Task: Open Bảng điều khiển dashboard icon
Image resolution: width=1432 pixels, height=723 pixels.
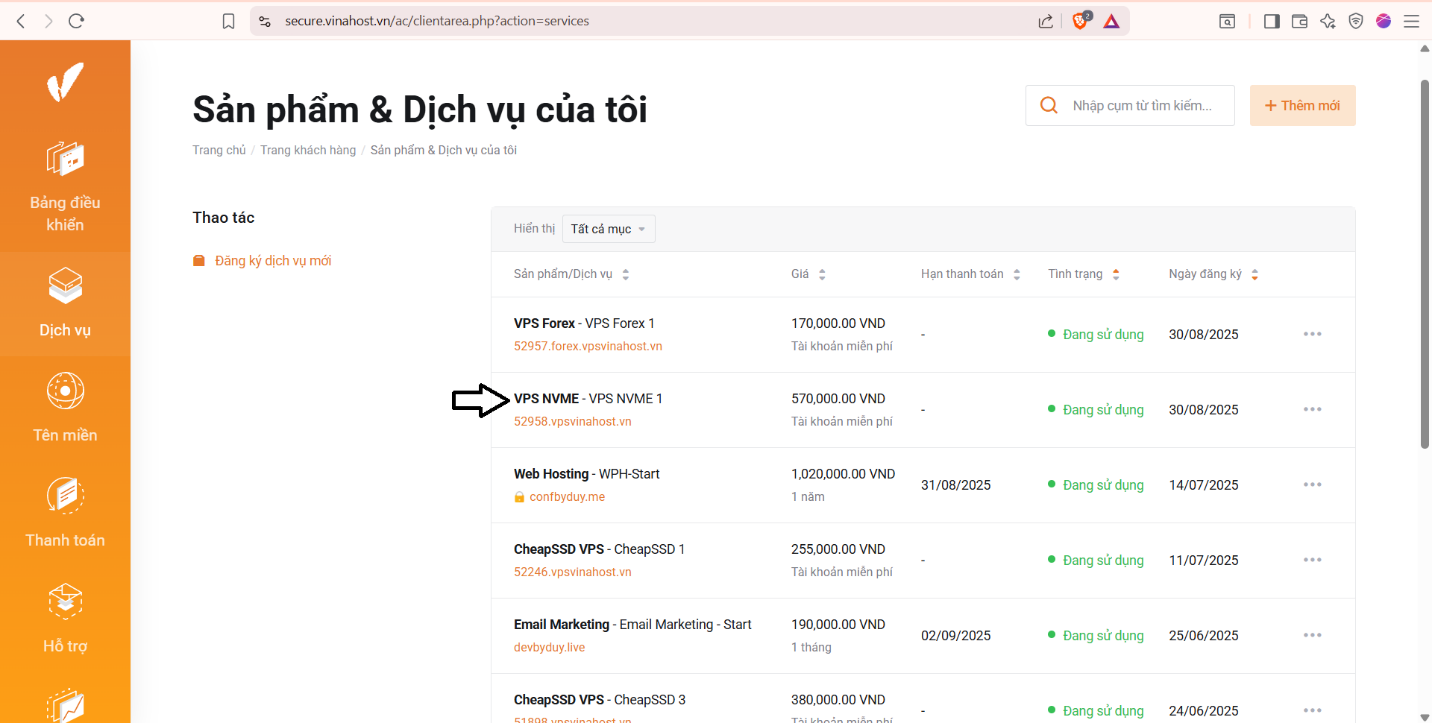Action: tap(65, 159)
